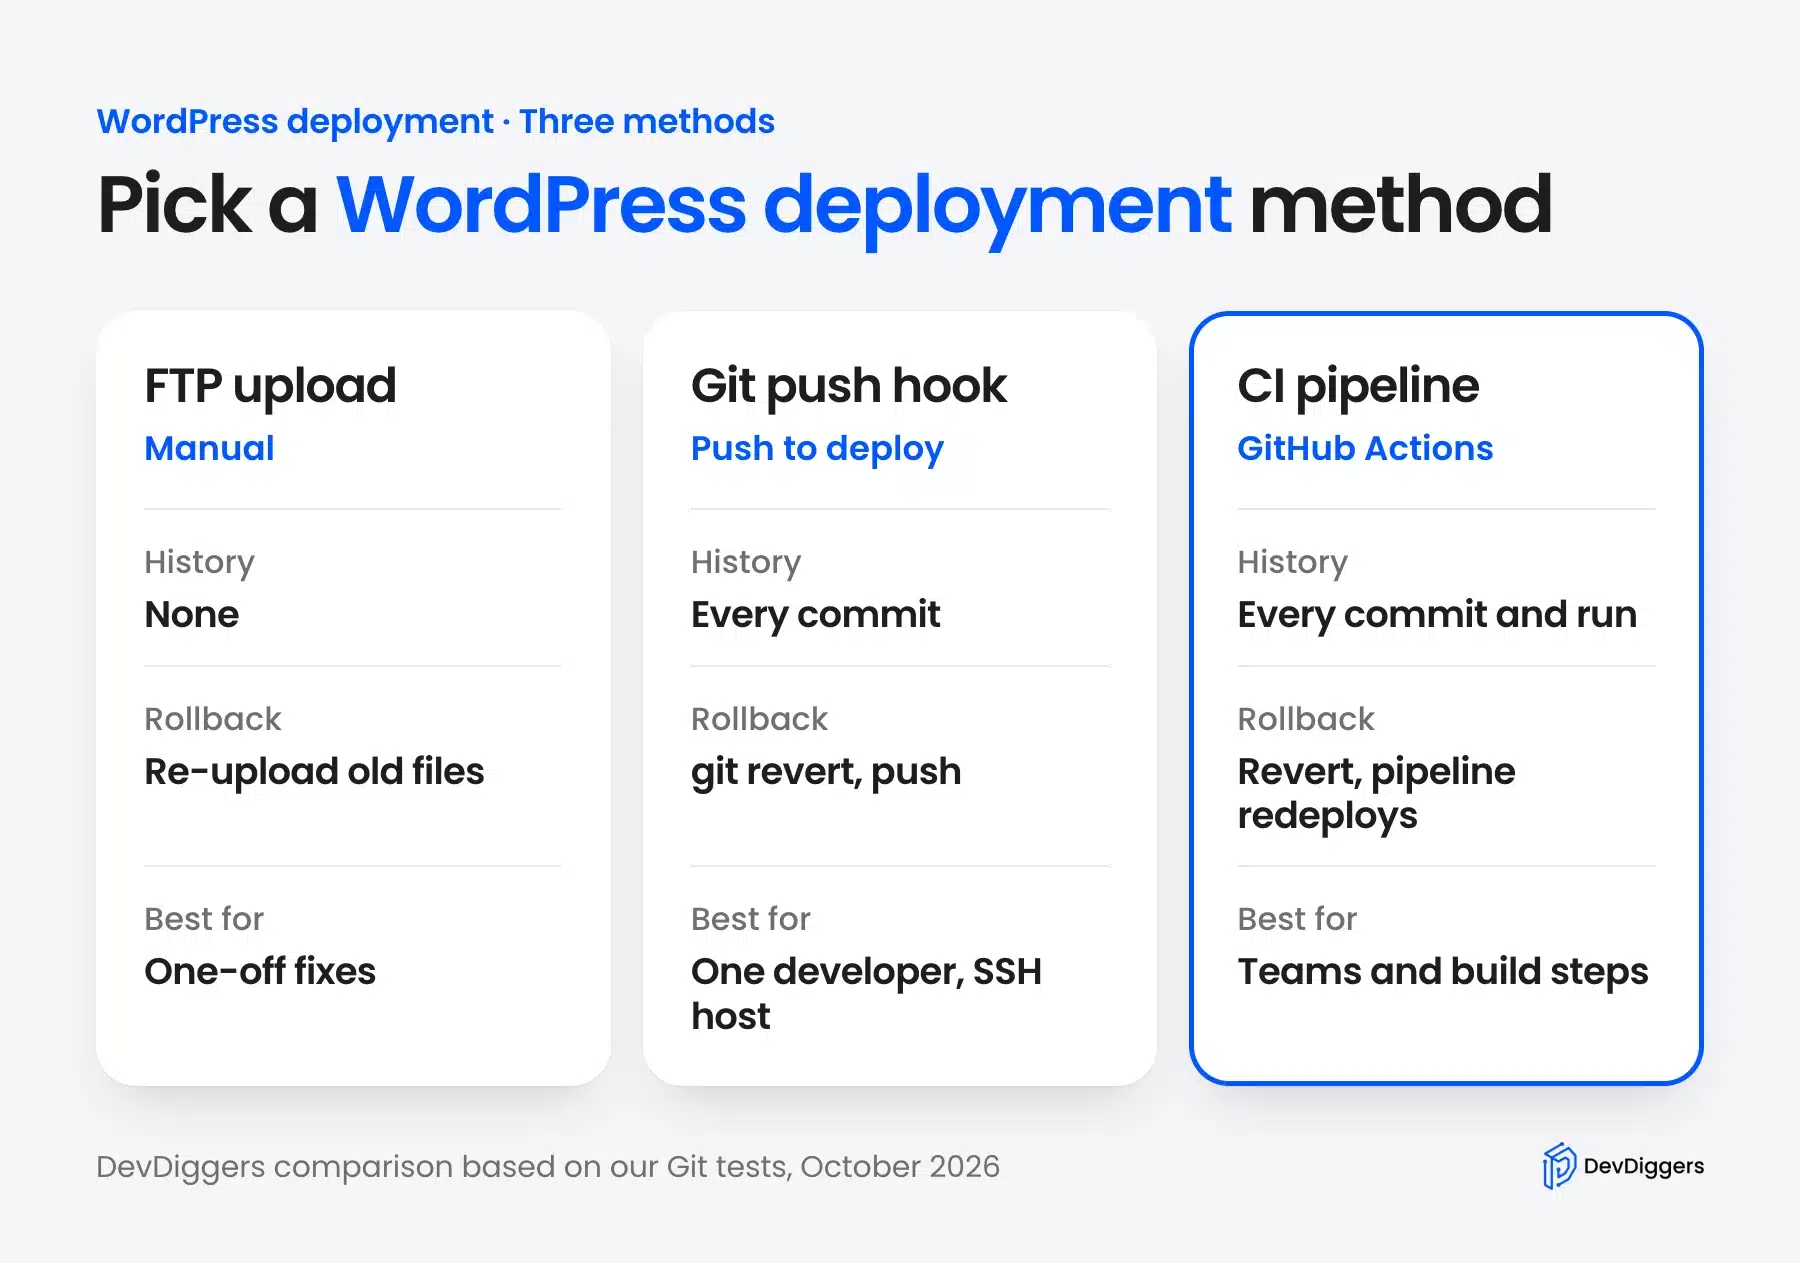Click 'Re-upload old files' rollback value
Viewport: 1800px width, 1263px height.
click(314, 772)
